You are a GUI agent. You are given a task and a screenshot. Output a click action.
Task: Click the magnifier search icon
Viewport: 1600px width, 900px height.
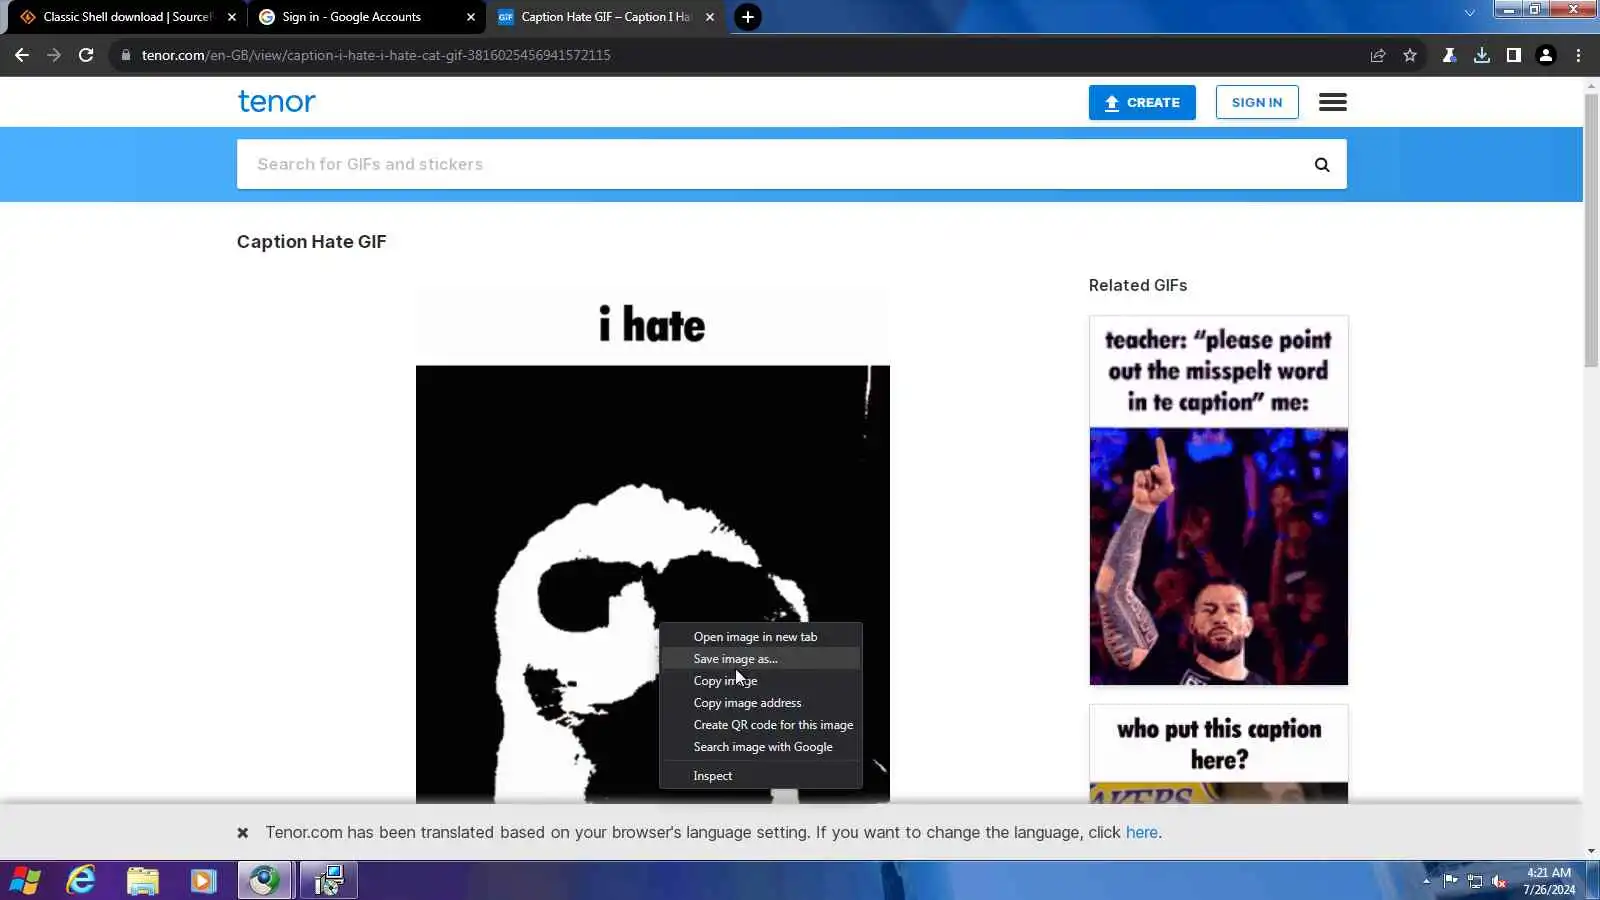[x=1322, y=165]
